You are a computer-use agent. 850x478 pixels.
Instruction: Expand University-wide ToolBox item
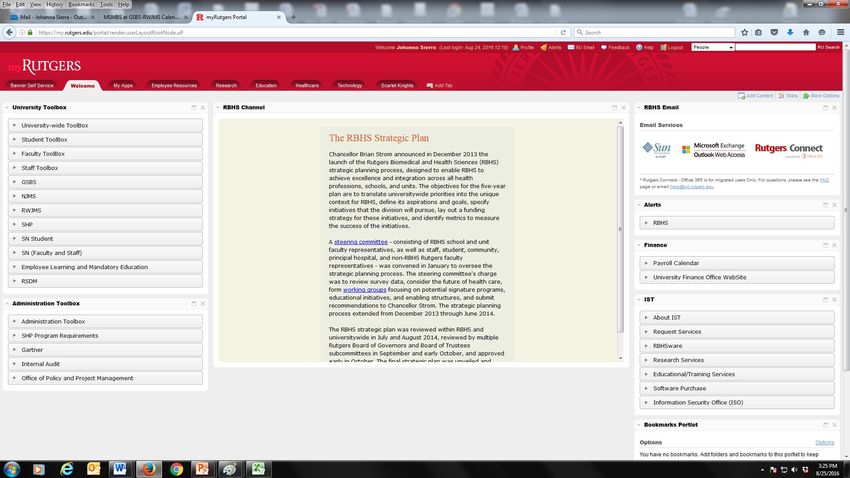[105, 125]
